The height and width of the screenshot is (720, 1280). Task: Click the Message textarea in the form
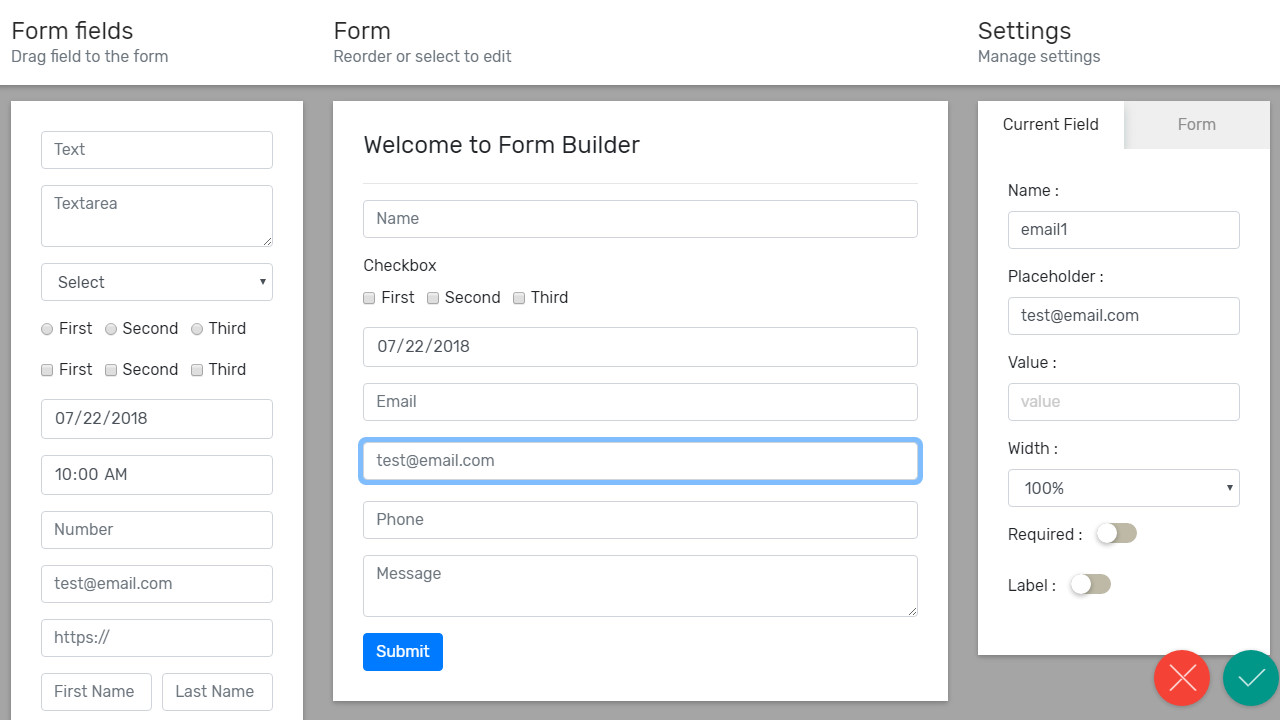640,586
